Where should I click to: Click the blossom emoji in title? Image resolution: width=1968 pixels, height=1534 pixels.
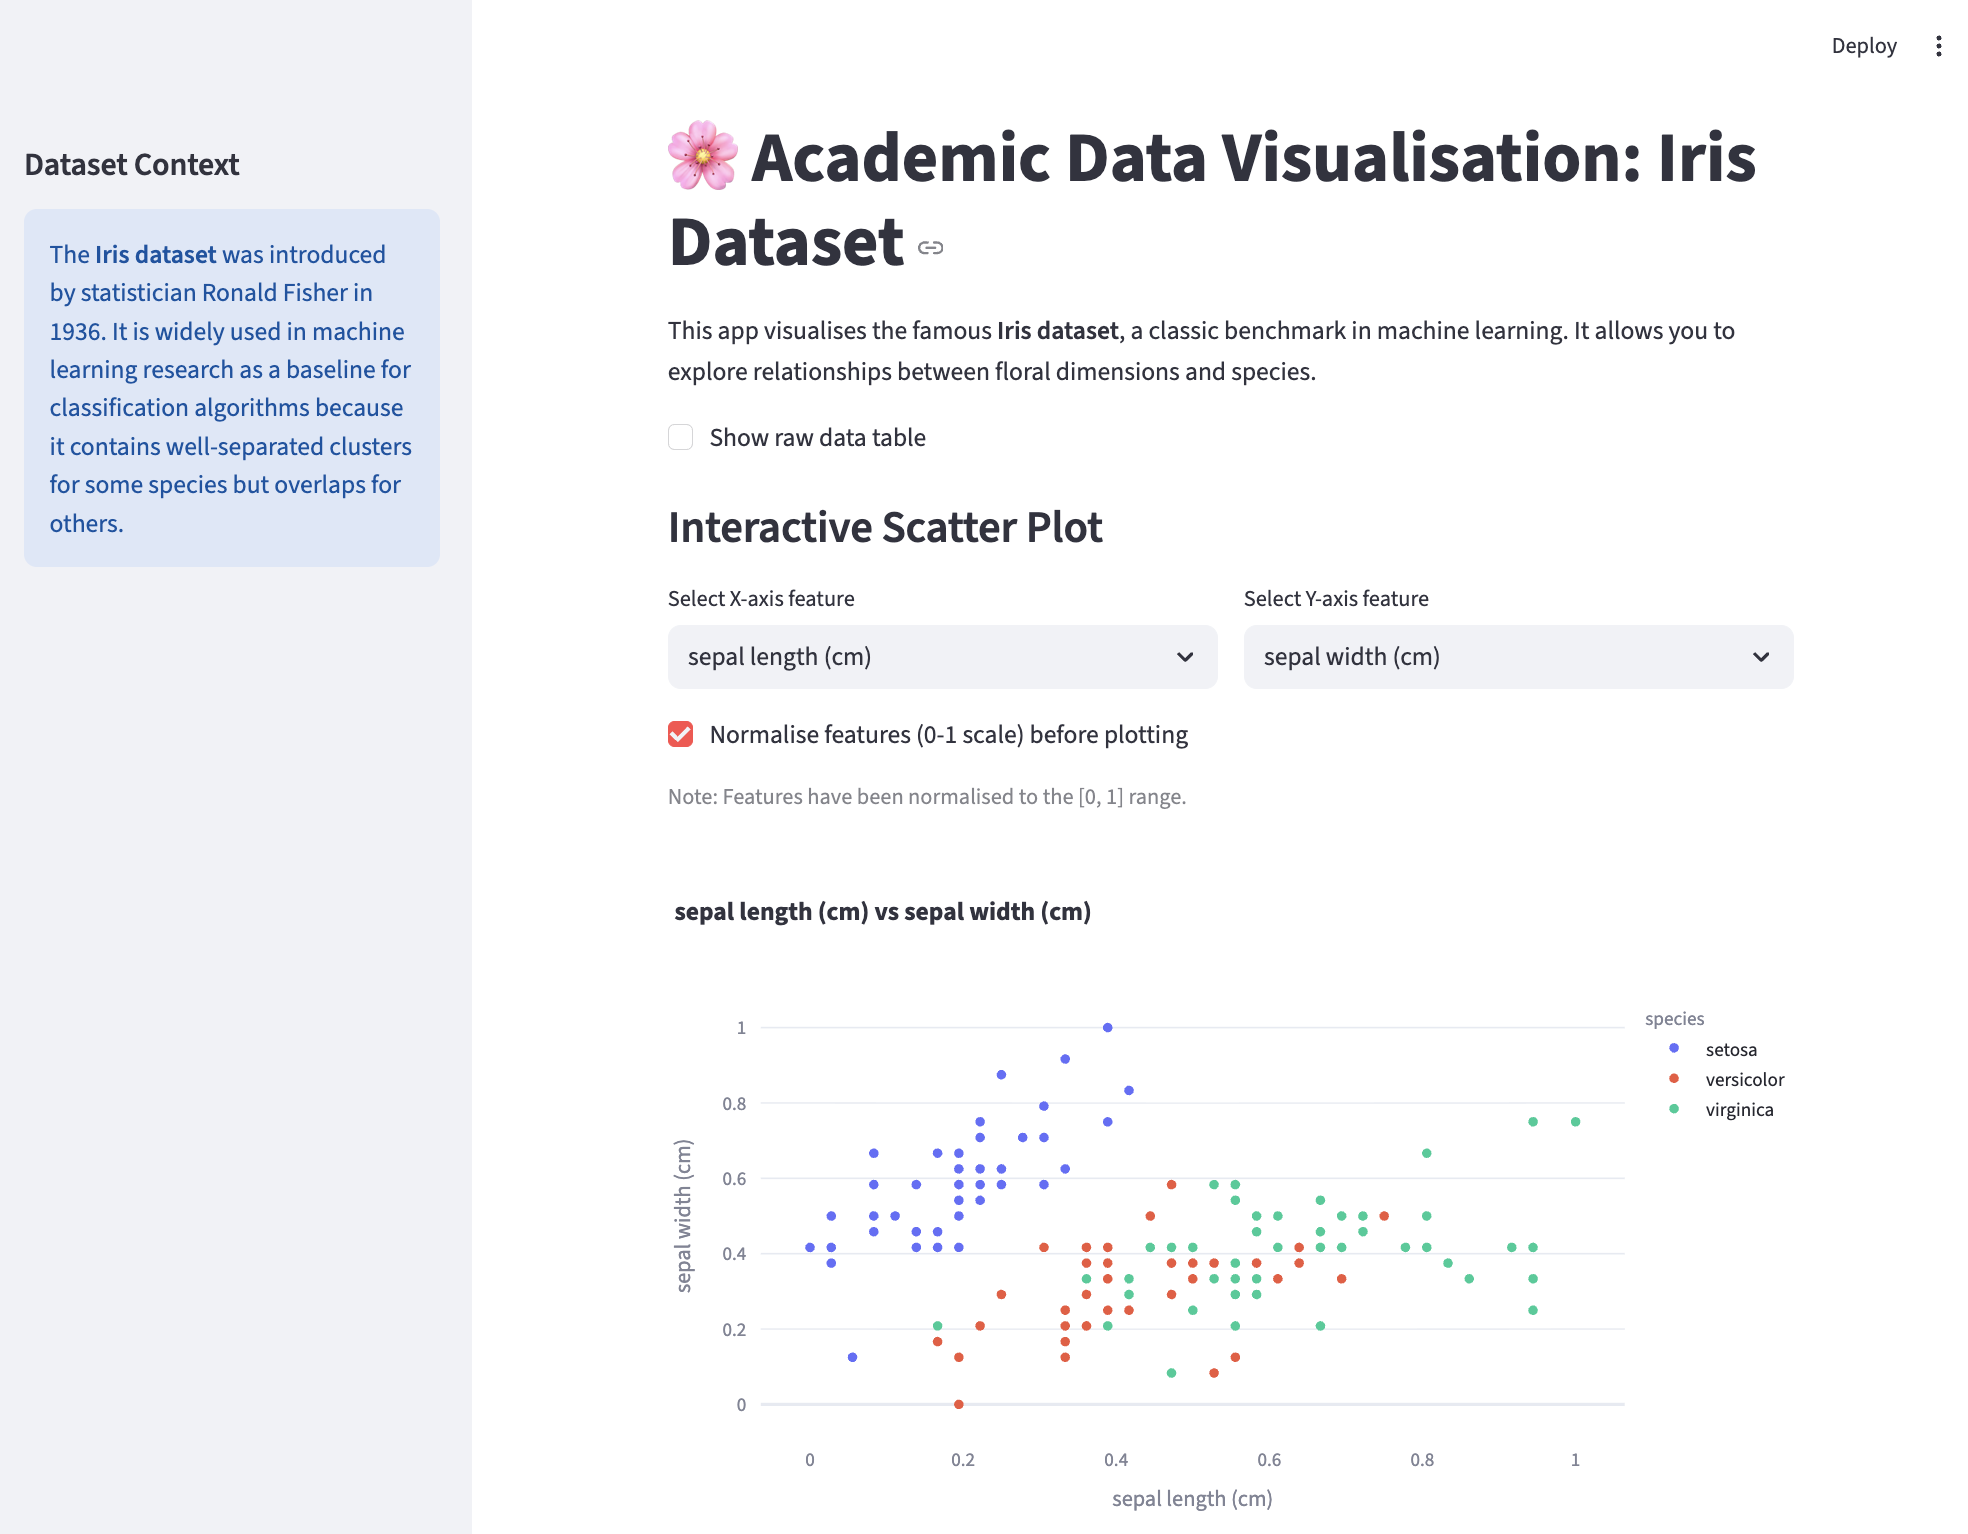[703, 156]
